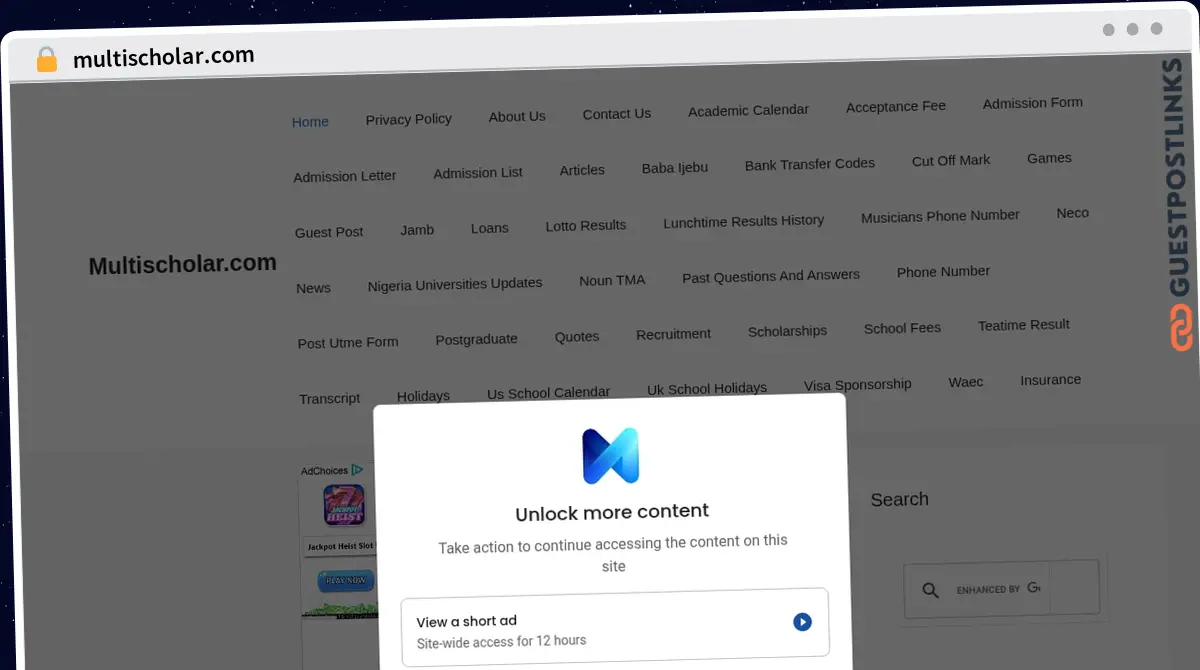Open the School Fees link
The image size is (1200, 670).
(x=902, y=328)
